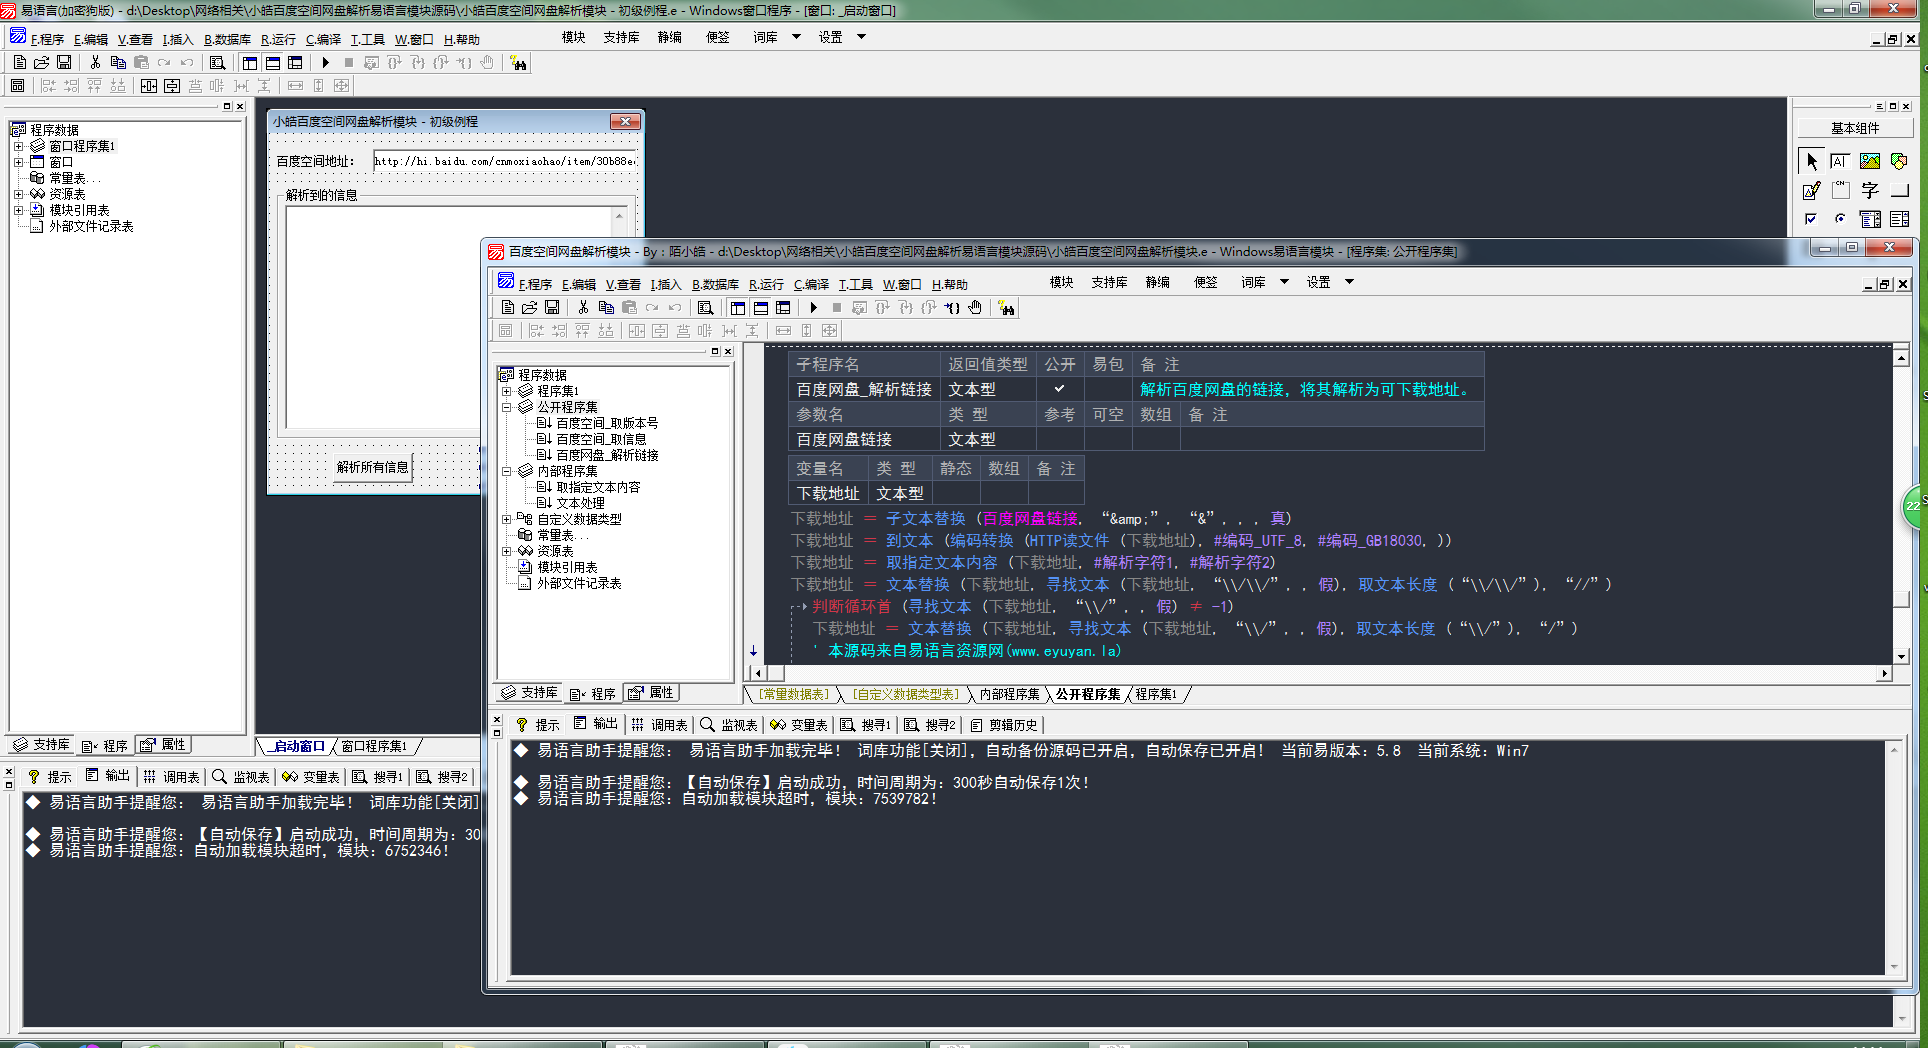The width and height of the screenshot is (1928, 1048).
Task: Click Save icon in front module window toolbar
Action: [552, 308]
